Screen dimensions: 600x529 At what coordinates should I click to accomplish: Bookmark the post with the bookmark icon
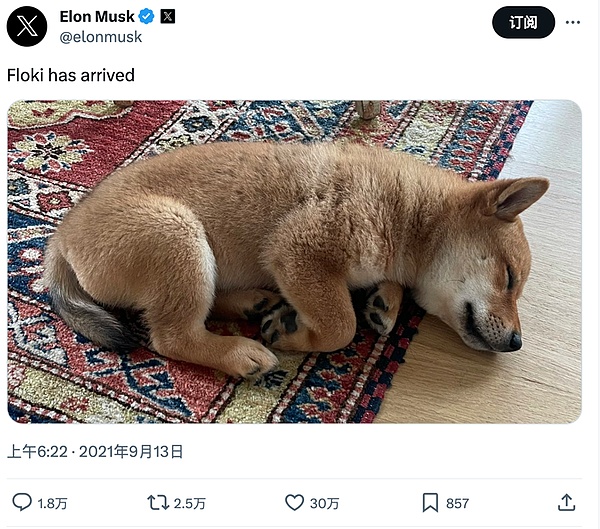430,502
